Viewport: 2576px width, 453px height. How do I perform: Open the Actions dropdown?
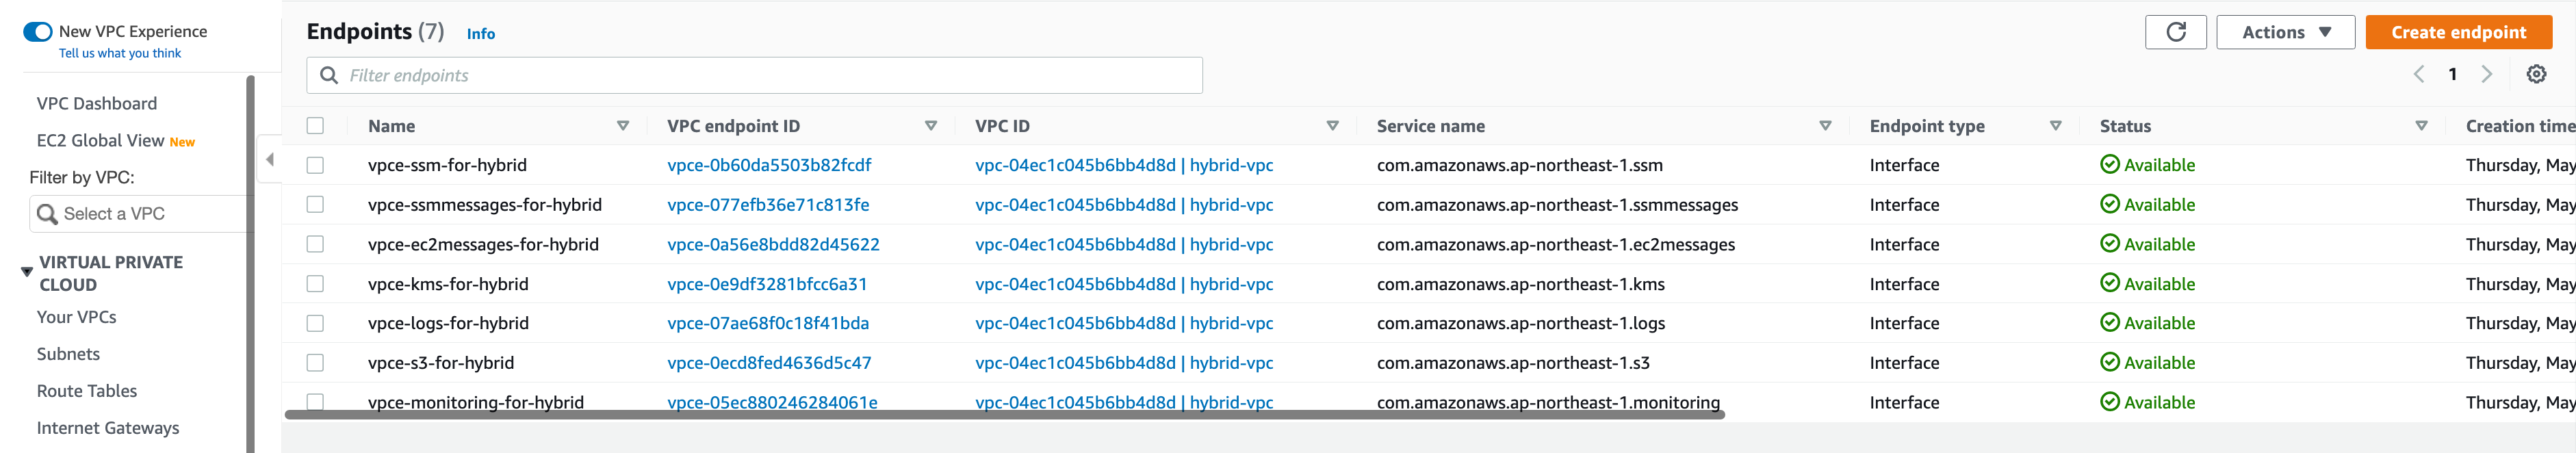click(x=2285, y=31)
